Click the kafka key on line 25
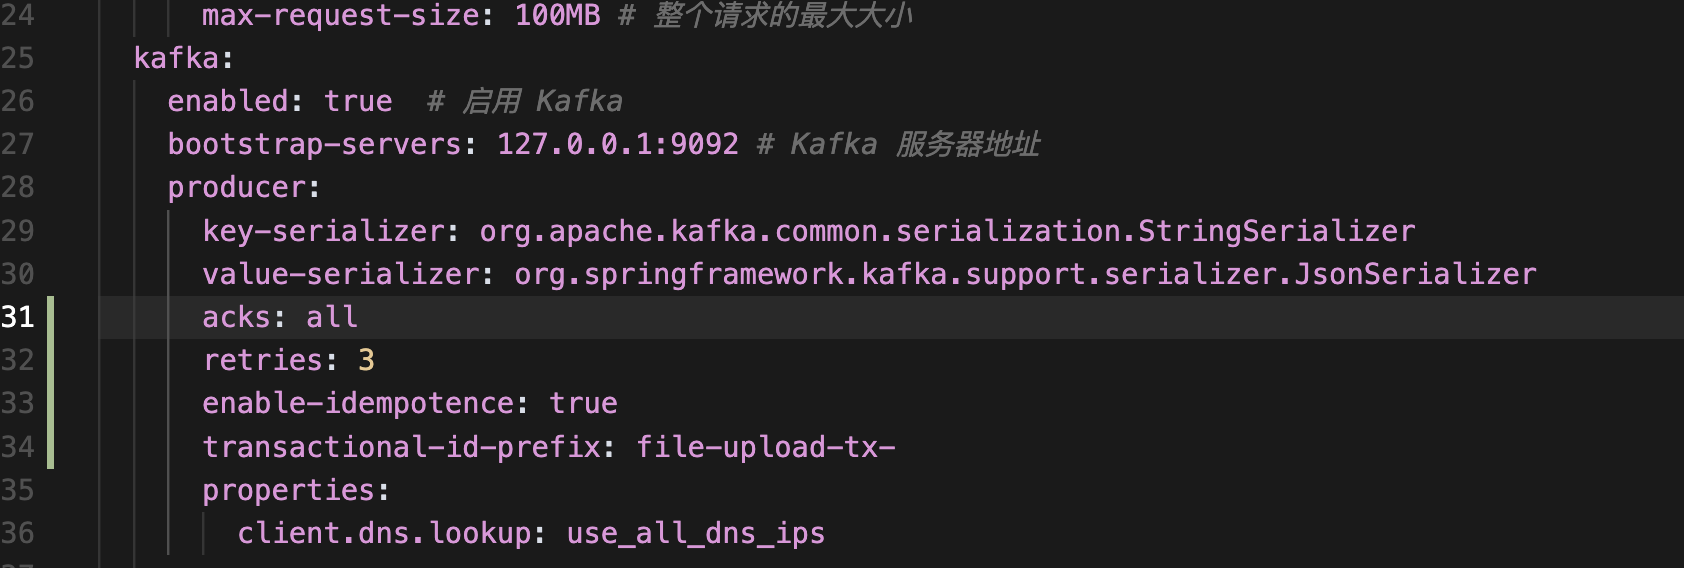 point(176,58)
